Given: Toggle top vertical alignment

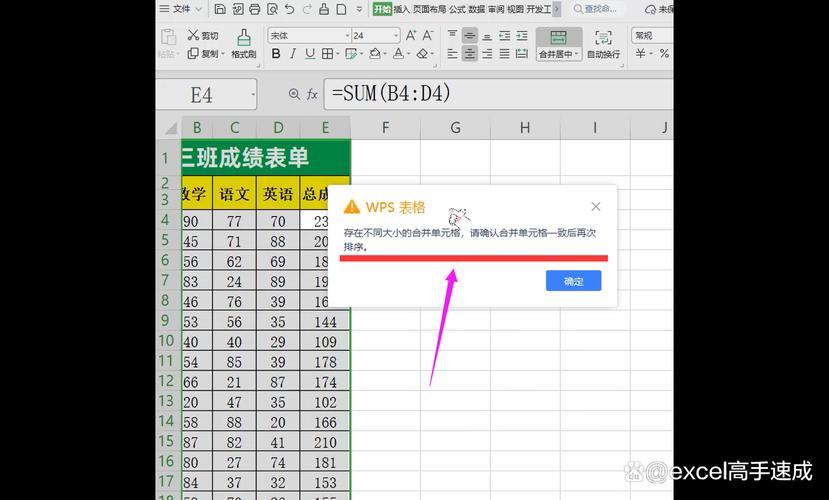Looking at the screenshot, I should click(x=453, y=35).
